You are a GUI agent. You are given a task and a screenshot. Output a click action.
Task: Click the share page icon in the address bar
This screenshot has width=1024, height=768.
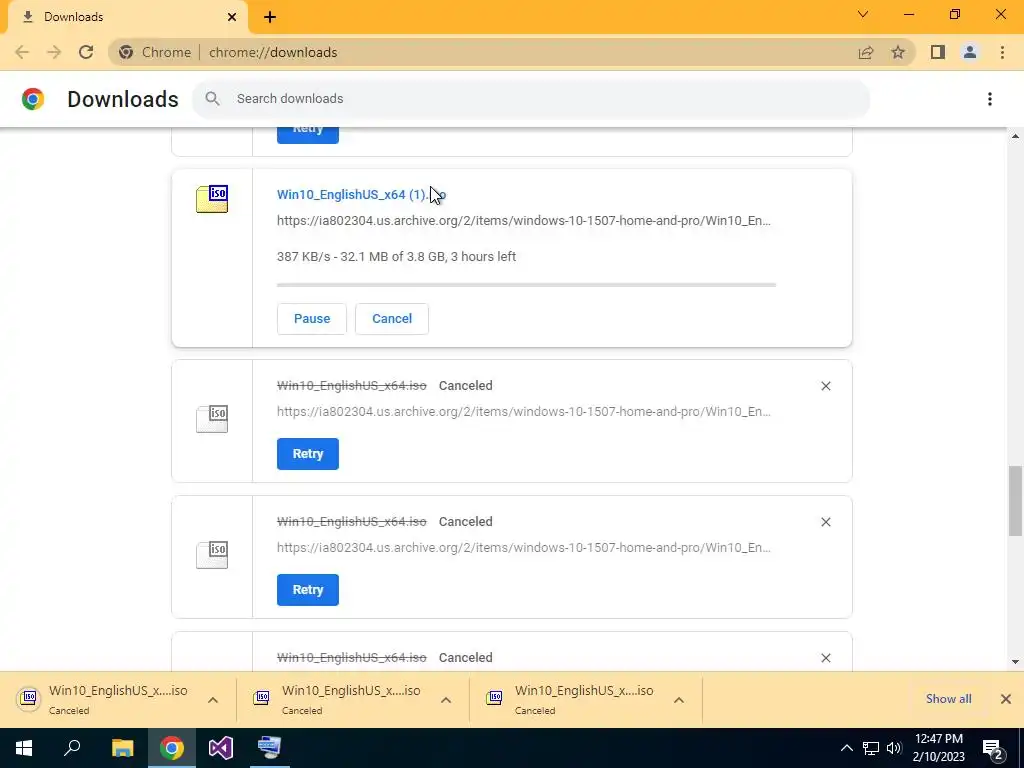[866, 52]
